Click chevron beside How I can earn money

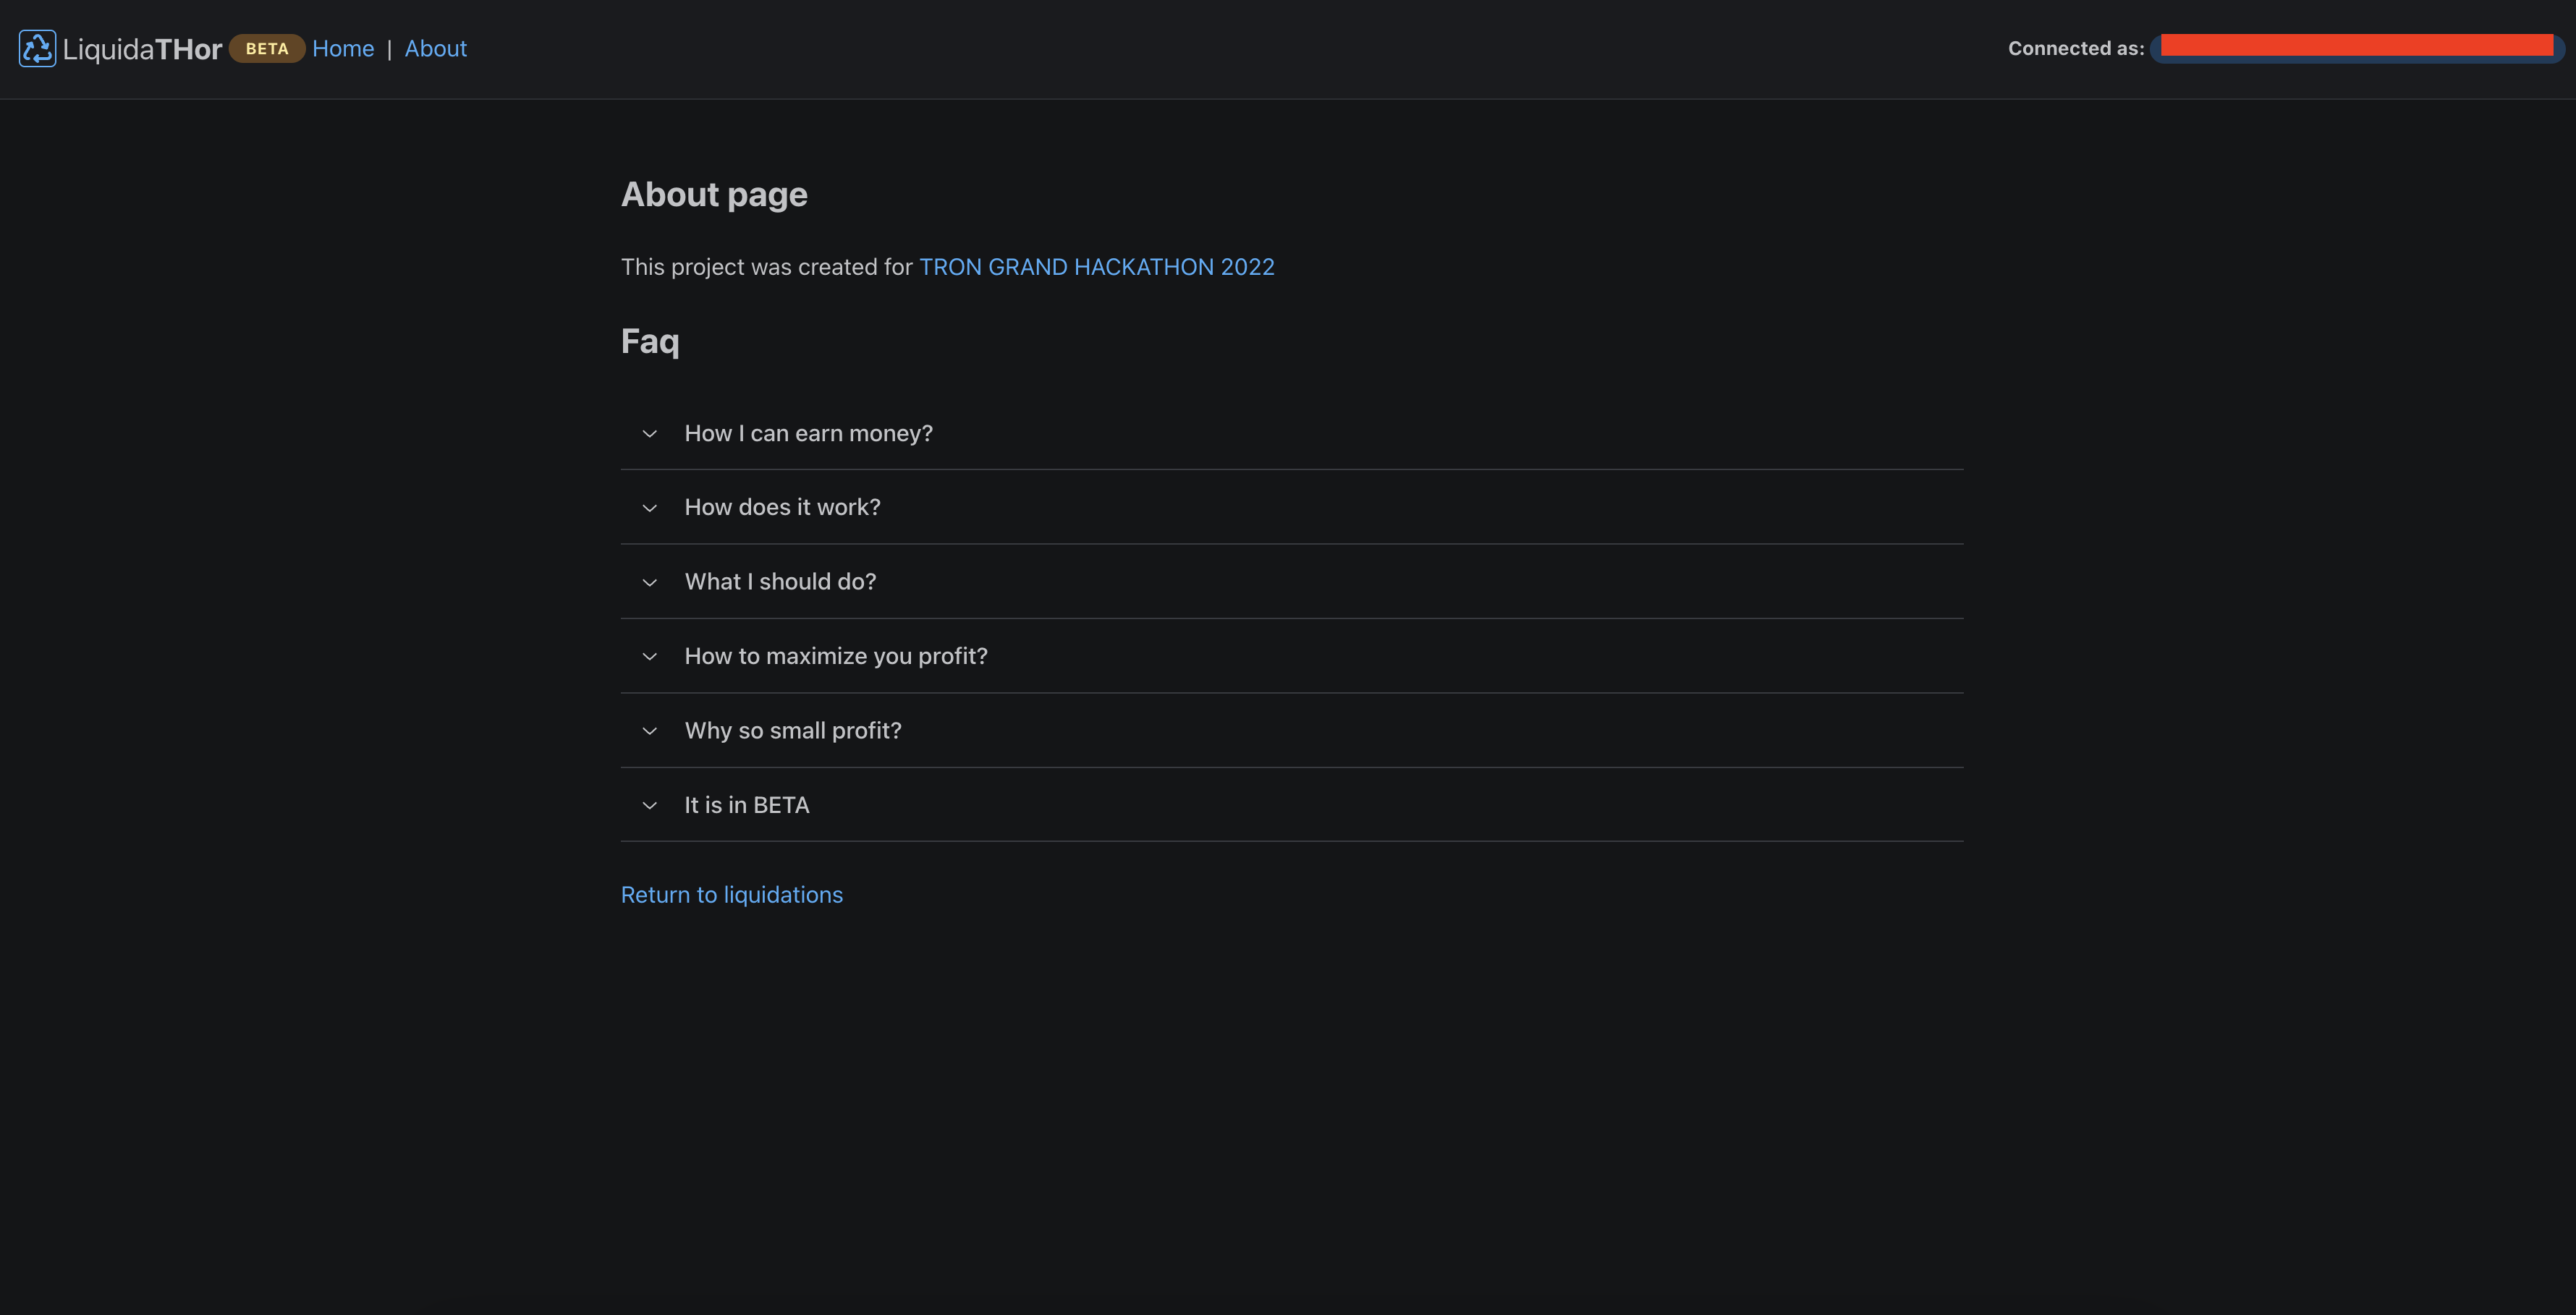click(x=650, y=434)
